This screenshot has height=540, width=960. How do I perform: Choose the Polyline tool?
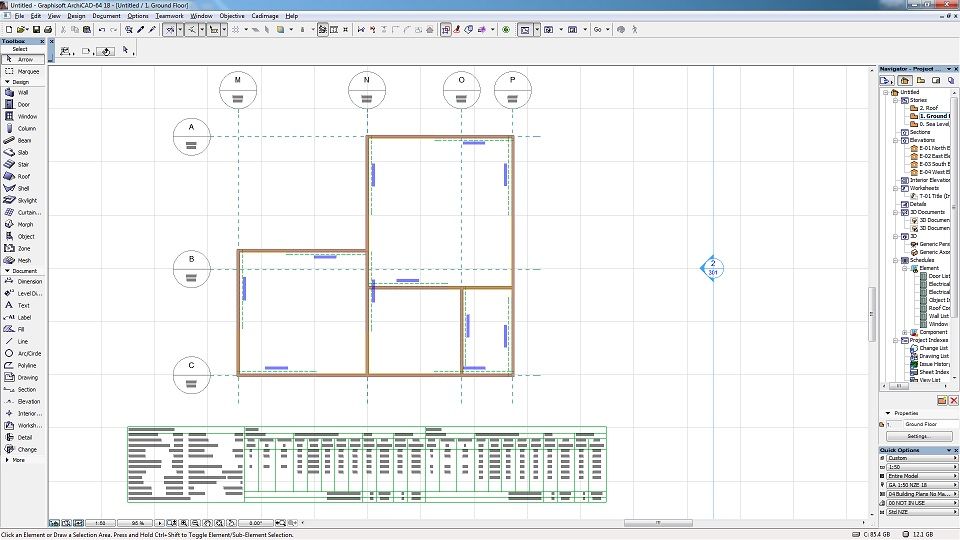coord(26,365)
